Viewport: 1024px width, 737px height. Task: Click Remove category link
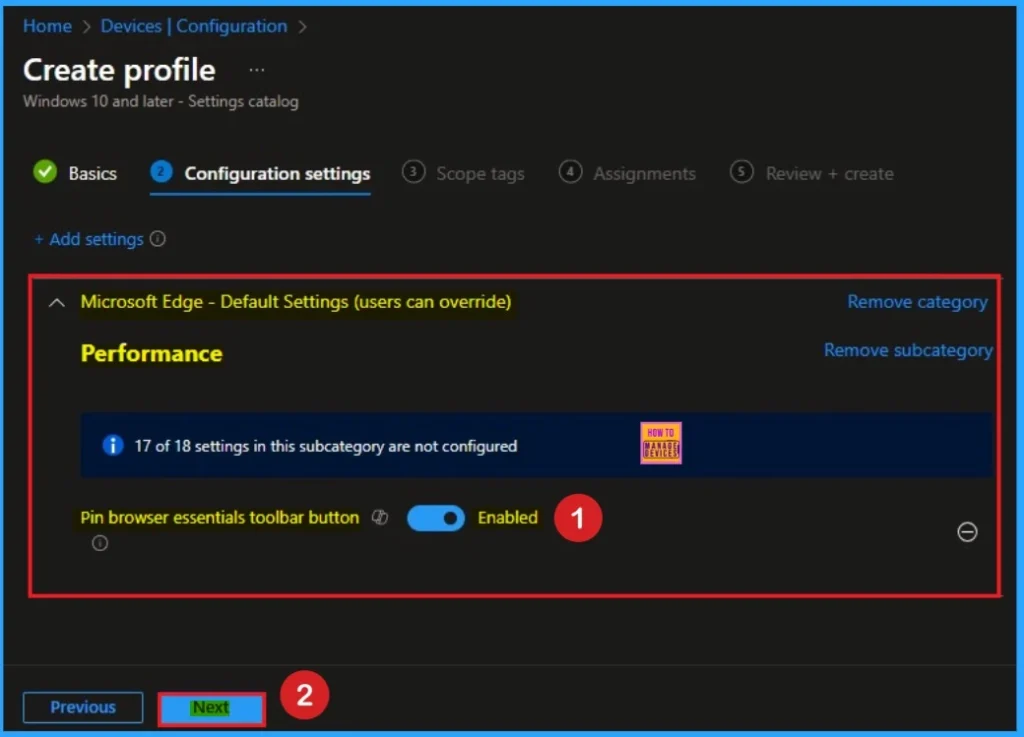[917, 302]
